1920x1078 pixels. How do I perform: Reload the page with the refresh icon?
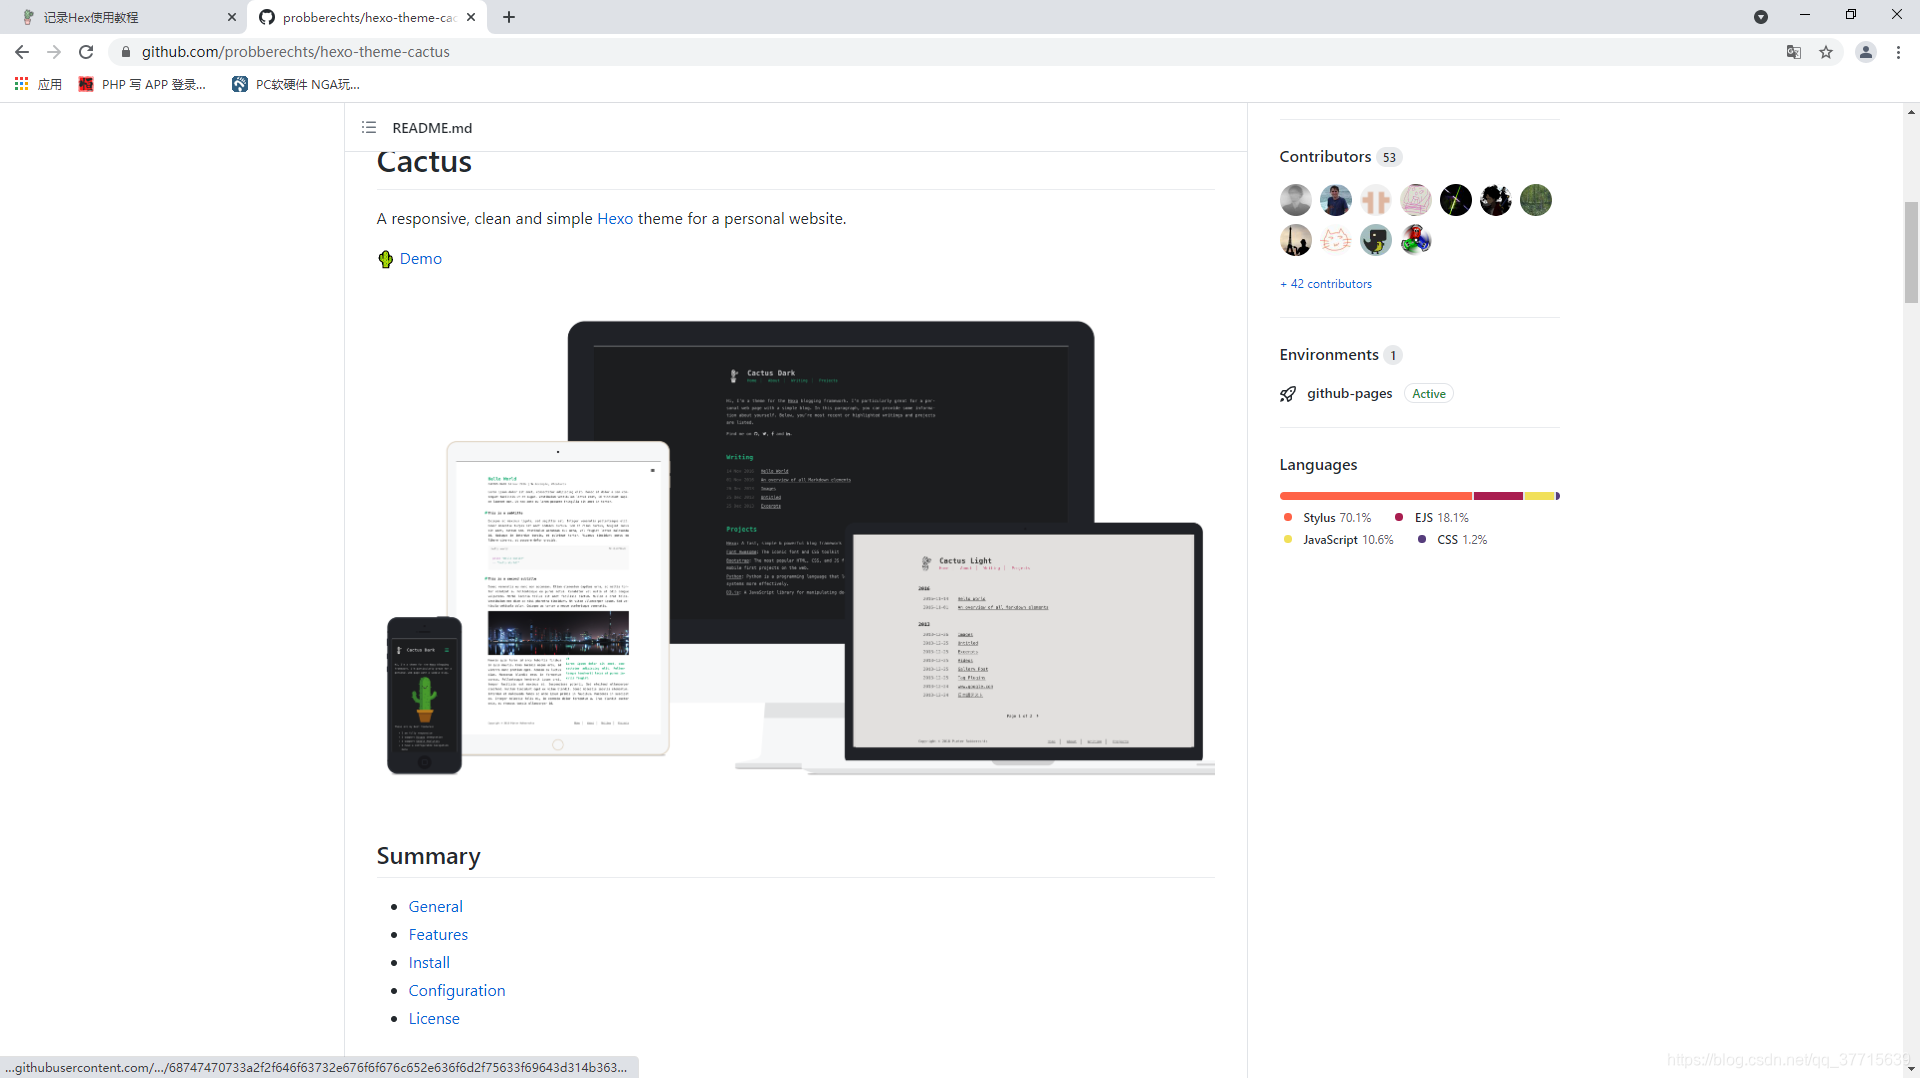click(86, 52)
